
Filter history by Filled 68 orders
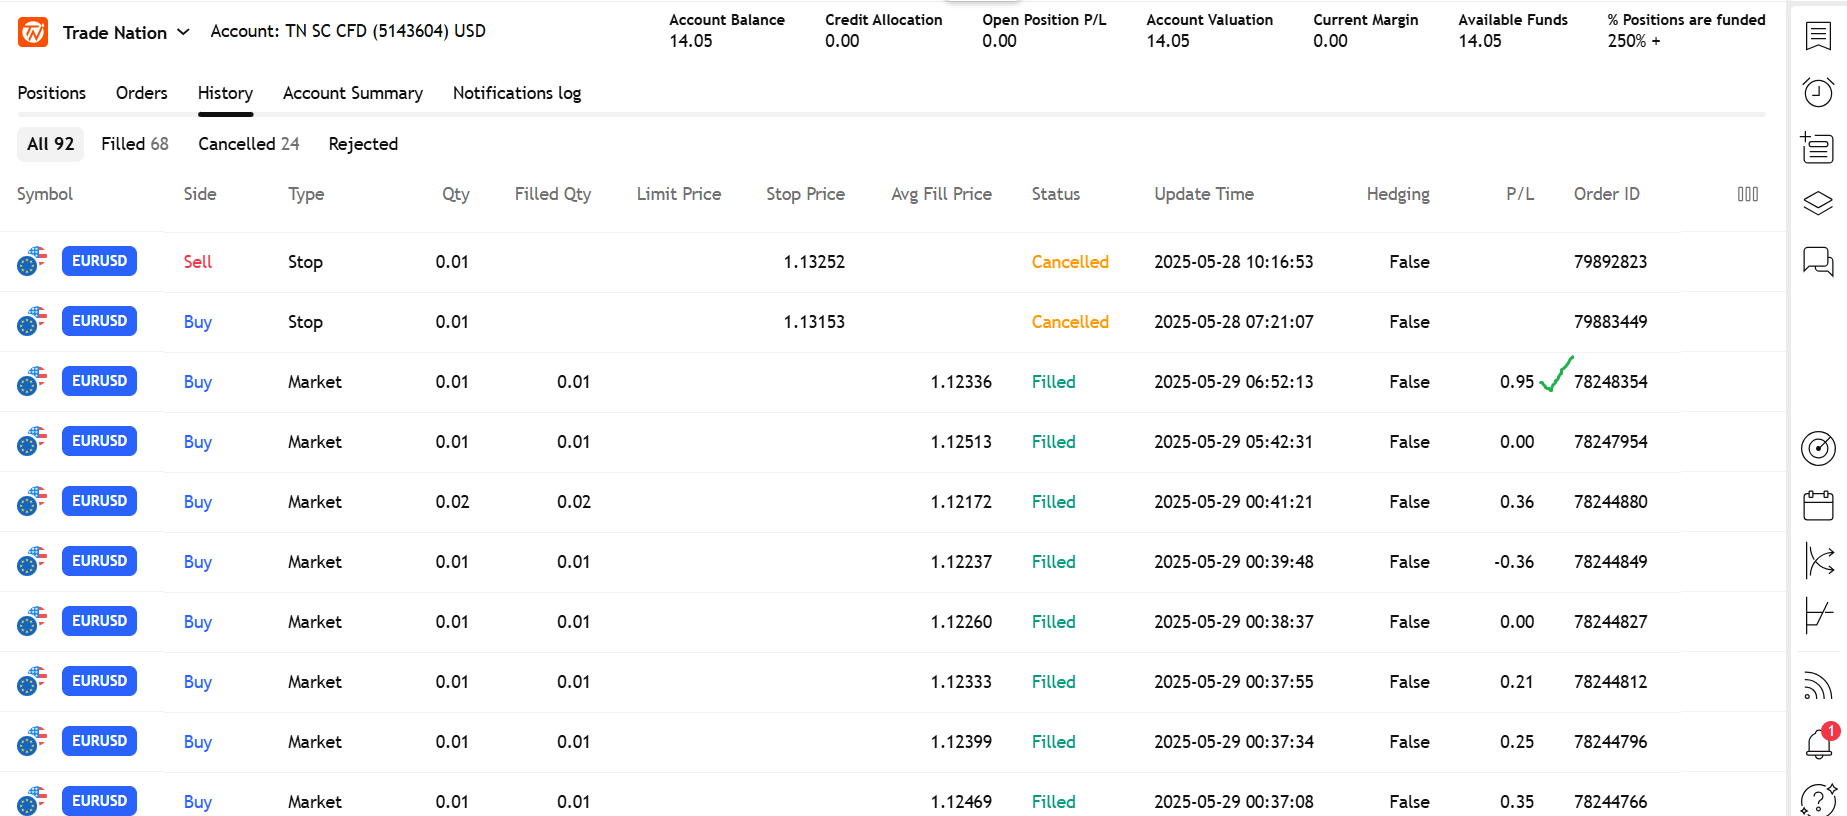click(134, 144)
